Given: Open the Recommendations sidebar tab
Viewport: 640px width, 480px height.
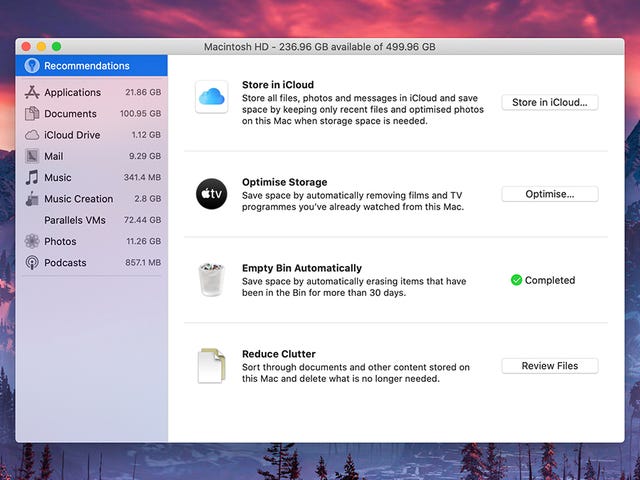Looking at the screenshot, I should [x=91, y=66].
